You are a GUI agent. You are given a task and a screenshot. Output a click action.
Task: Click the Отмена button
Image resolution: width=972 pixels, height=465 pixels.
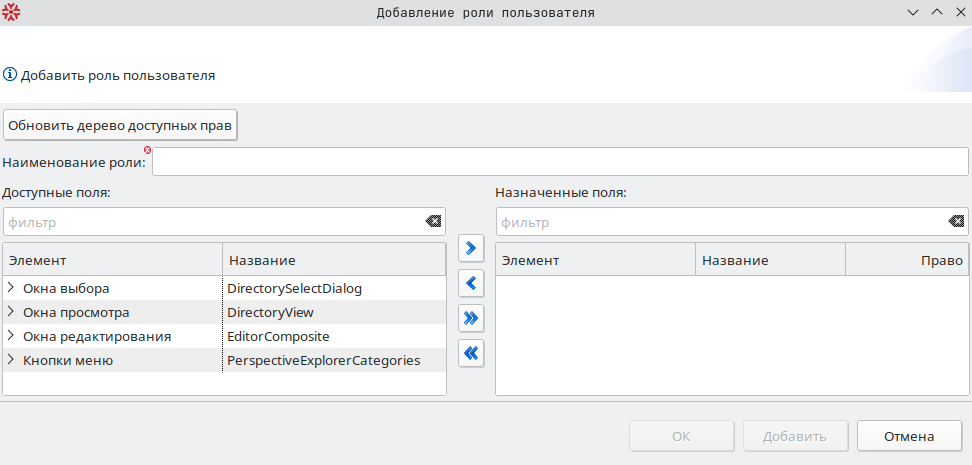[909, 436]
